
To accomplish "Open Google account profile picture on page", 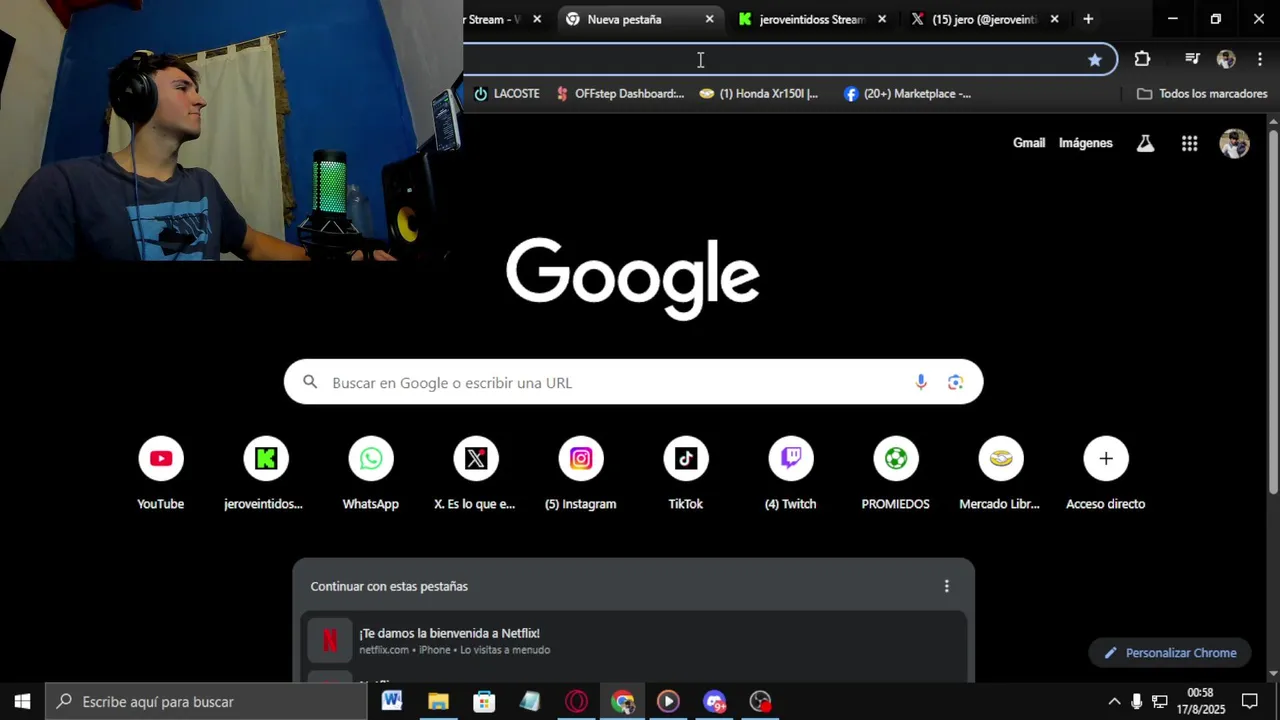I will click(1234, 143).
